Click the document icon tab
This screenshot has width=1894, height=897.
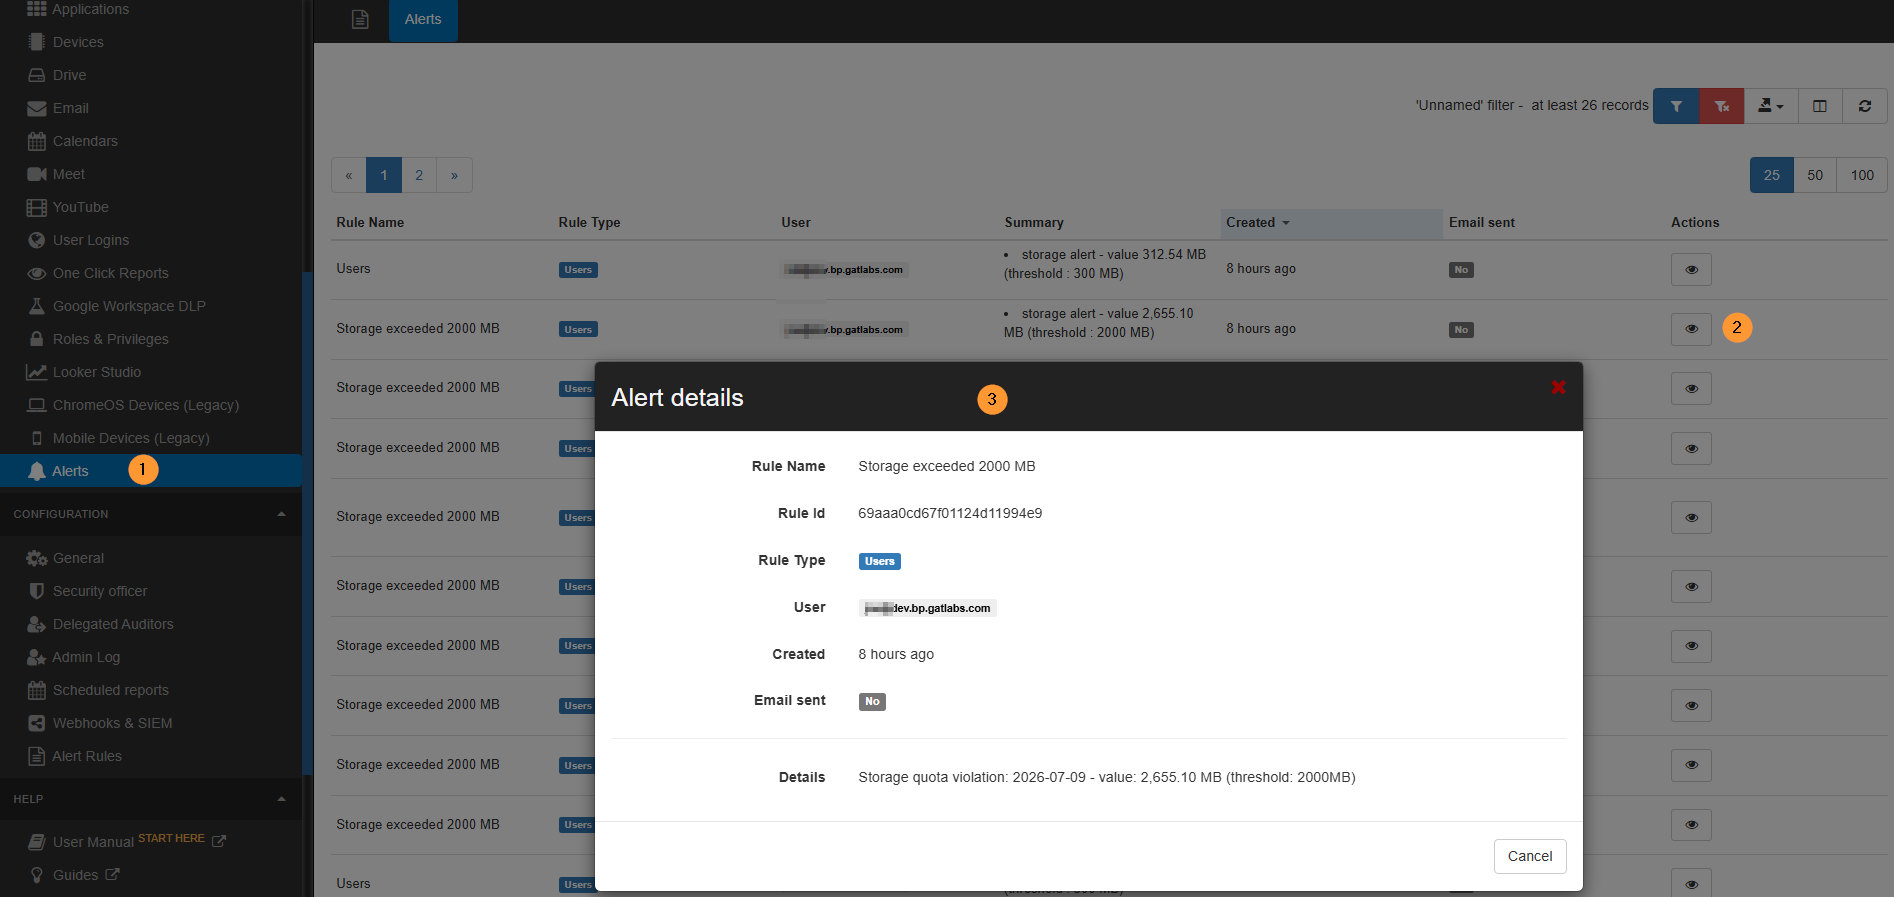coord(360,20)
